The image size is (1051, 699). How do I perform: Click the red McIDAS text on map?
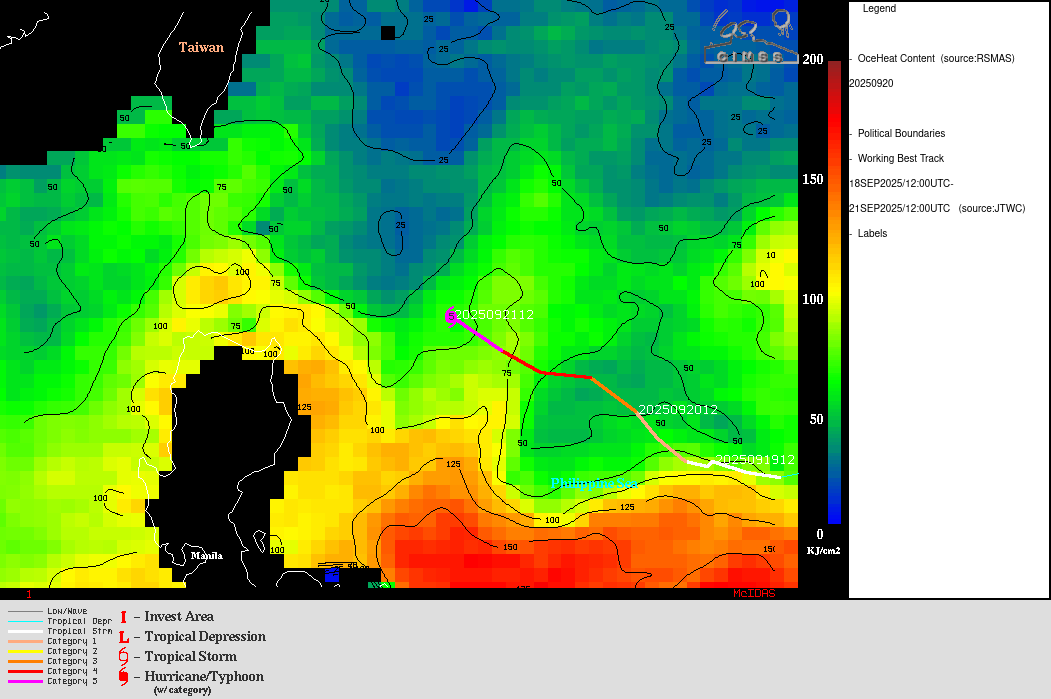click(x=753, y=593)
